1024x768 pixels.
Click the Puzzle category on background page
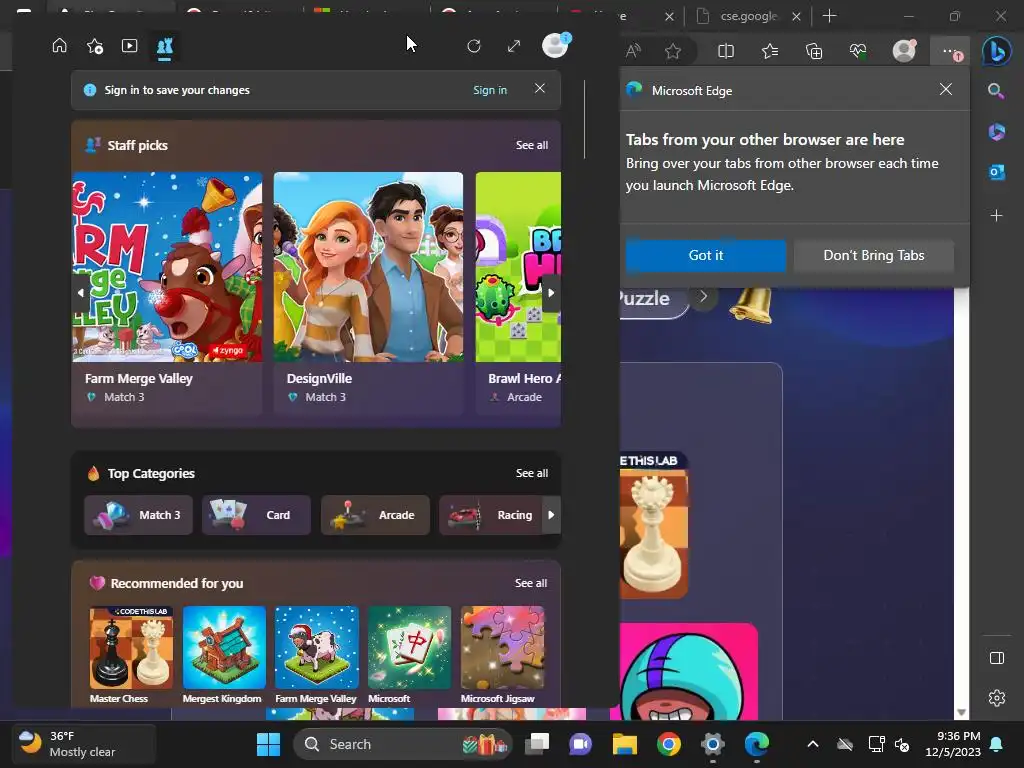[x=645, y=298]
